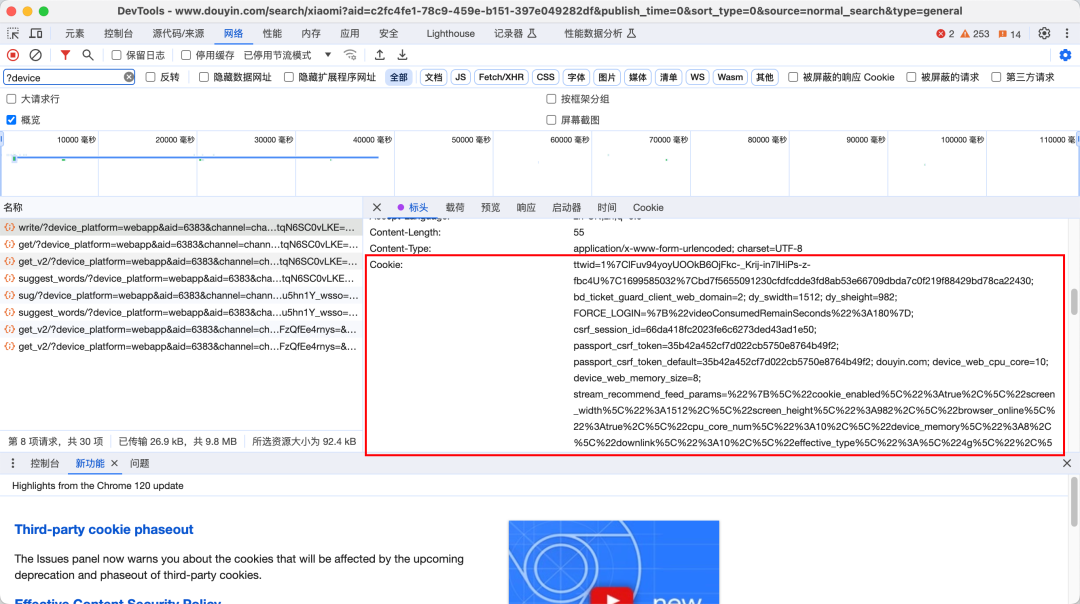
Task: Uncheck the 概览 checkbox
Action: (x=11, y=120)
